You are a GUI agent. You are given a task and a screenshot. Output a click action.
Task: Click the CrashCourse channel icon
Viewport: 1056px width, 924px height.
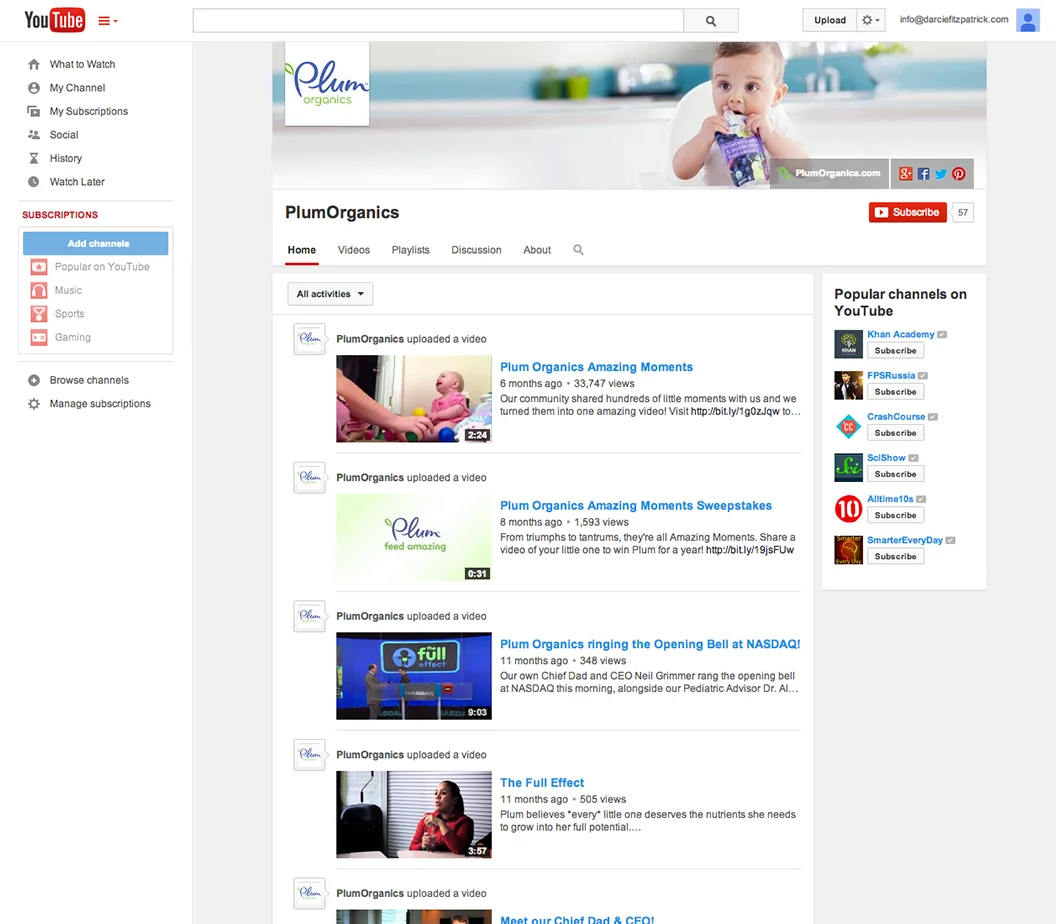click(849, 426)
